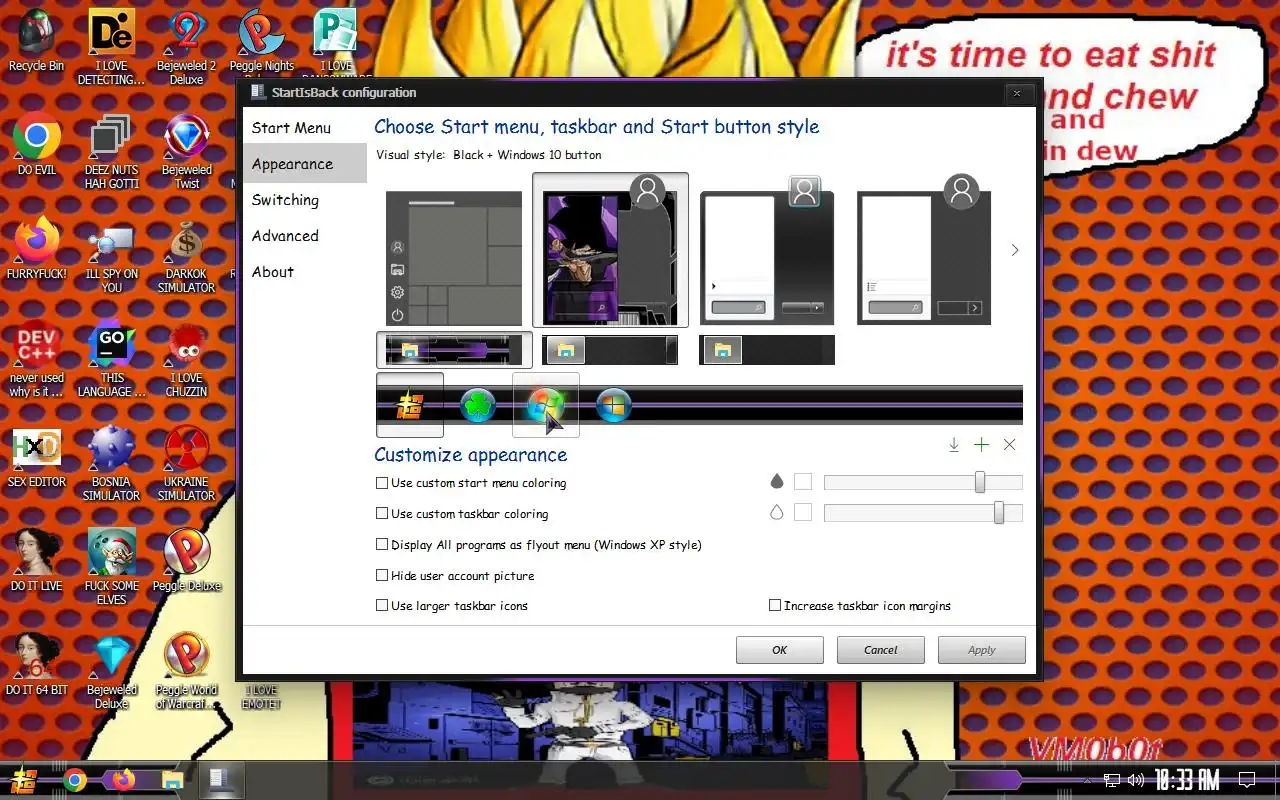The height and width of the screenshot is (800, 1280).
Task: Open the taskbar color swatch
Action: click(803, 513)
